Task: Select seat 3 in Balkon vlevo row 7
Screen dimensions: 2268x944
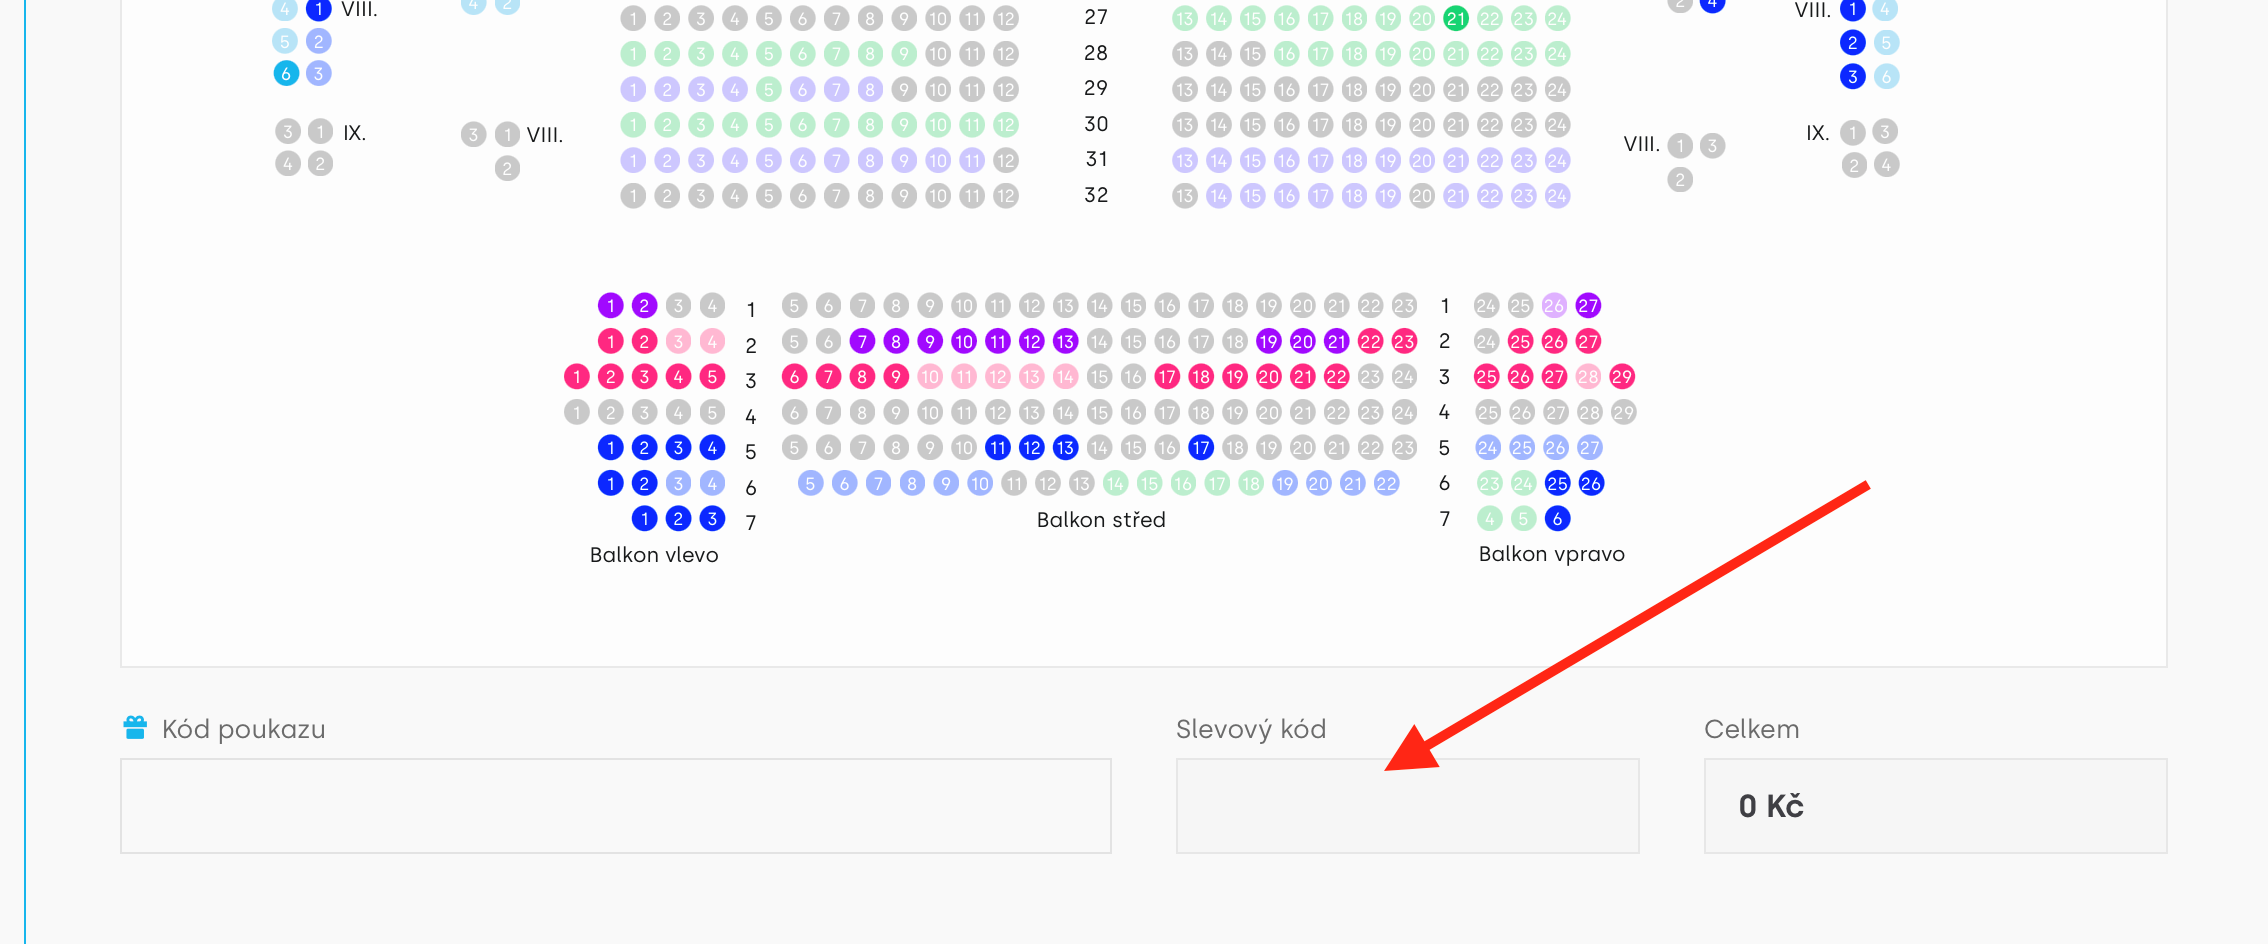Action: [x=712, y=519]
